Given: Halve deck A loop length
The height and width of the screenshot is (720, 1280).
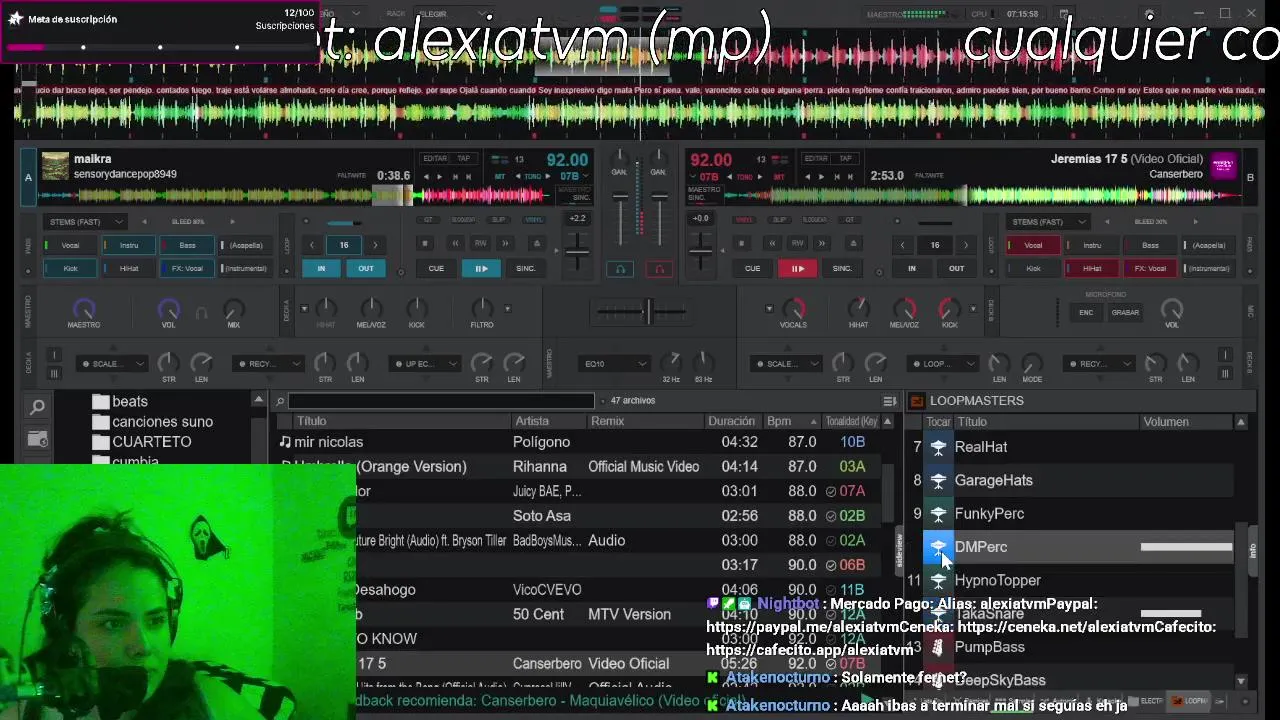Looking at the screenshot, I should [x=312, y=245].
